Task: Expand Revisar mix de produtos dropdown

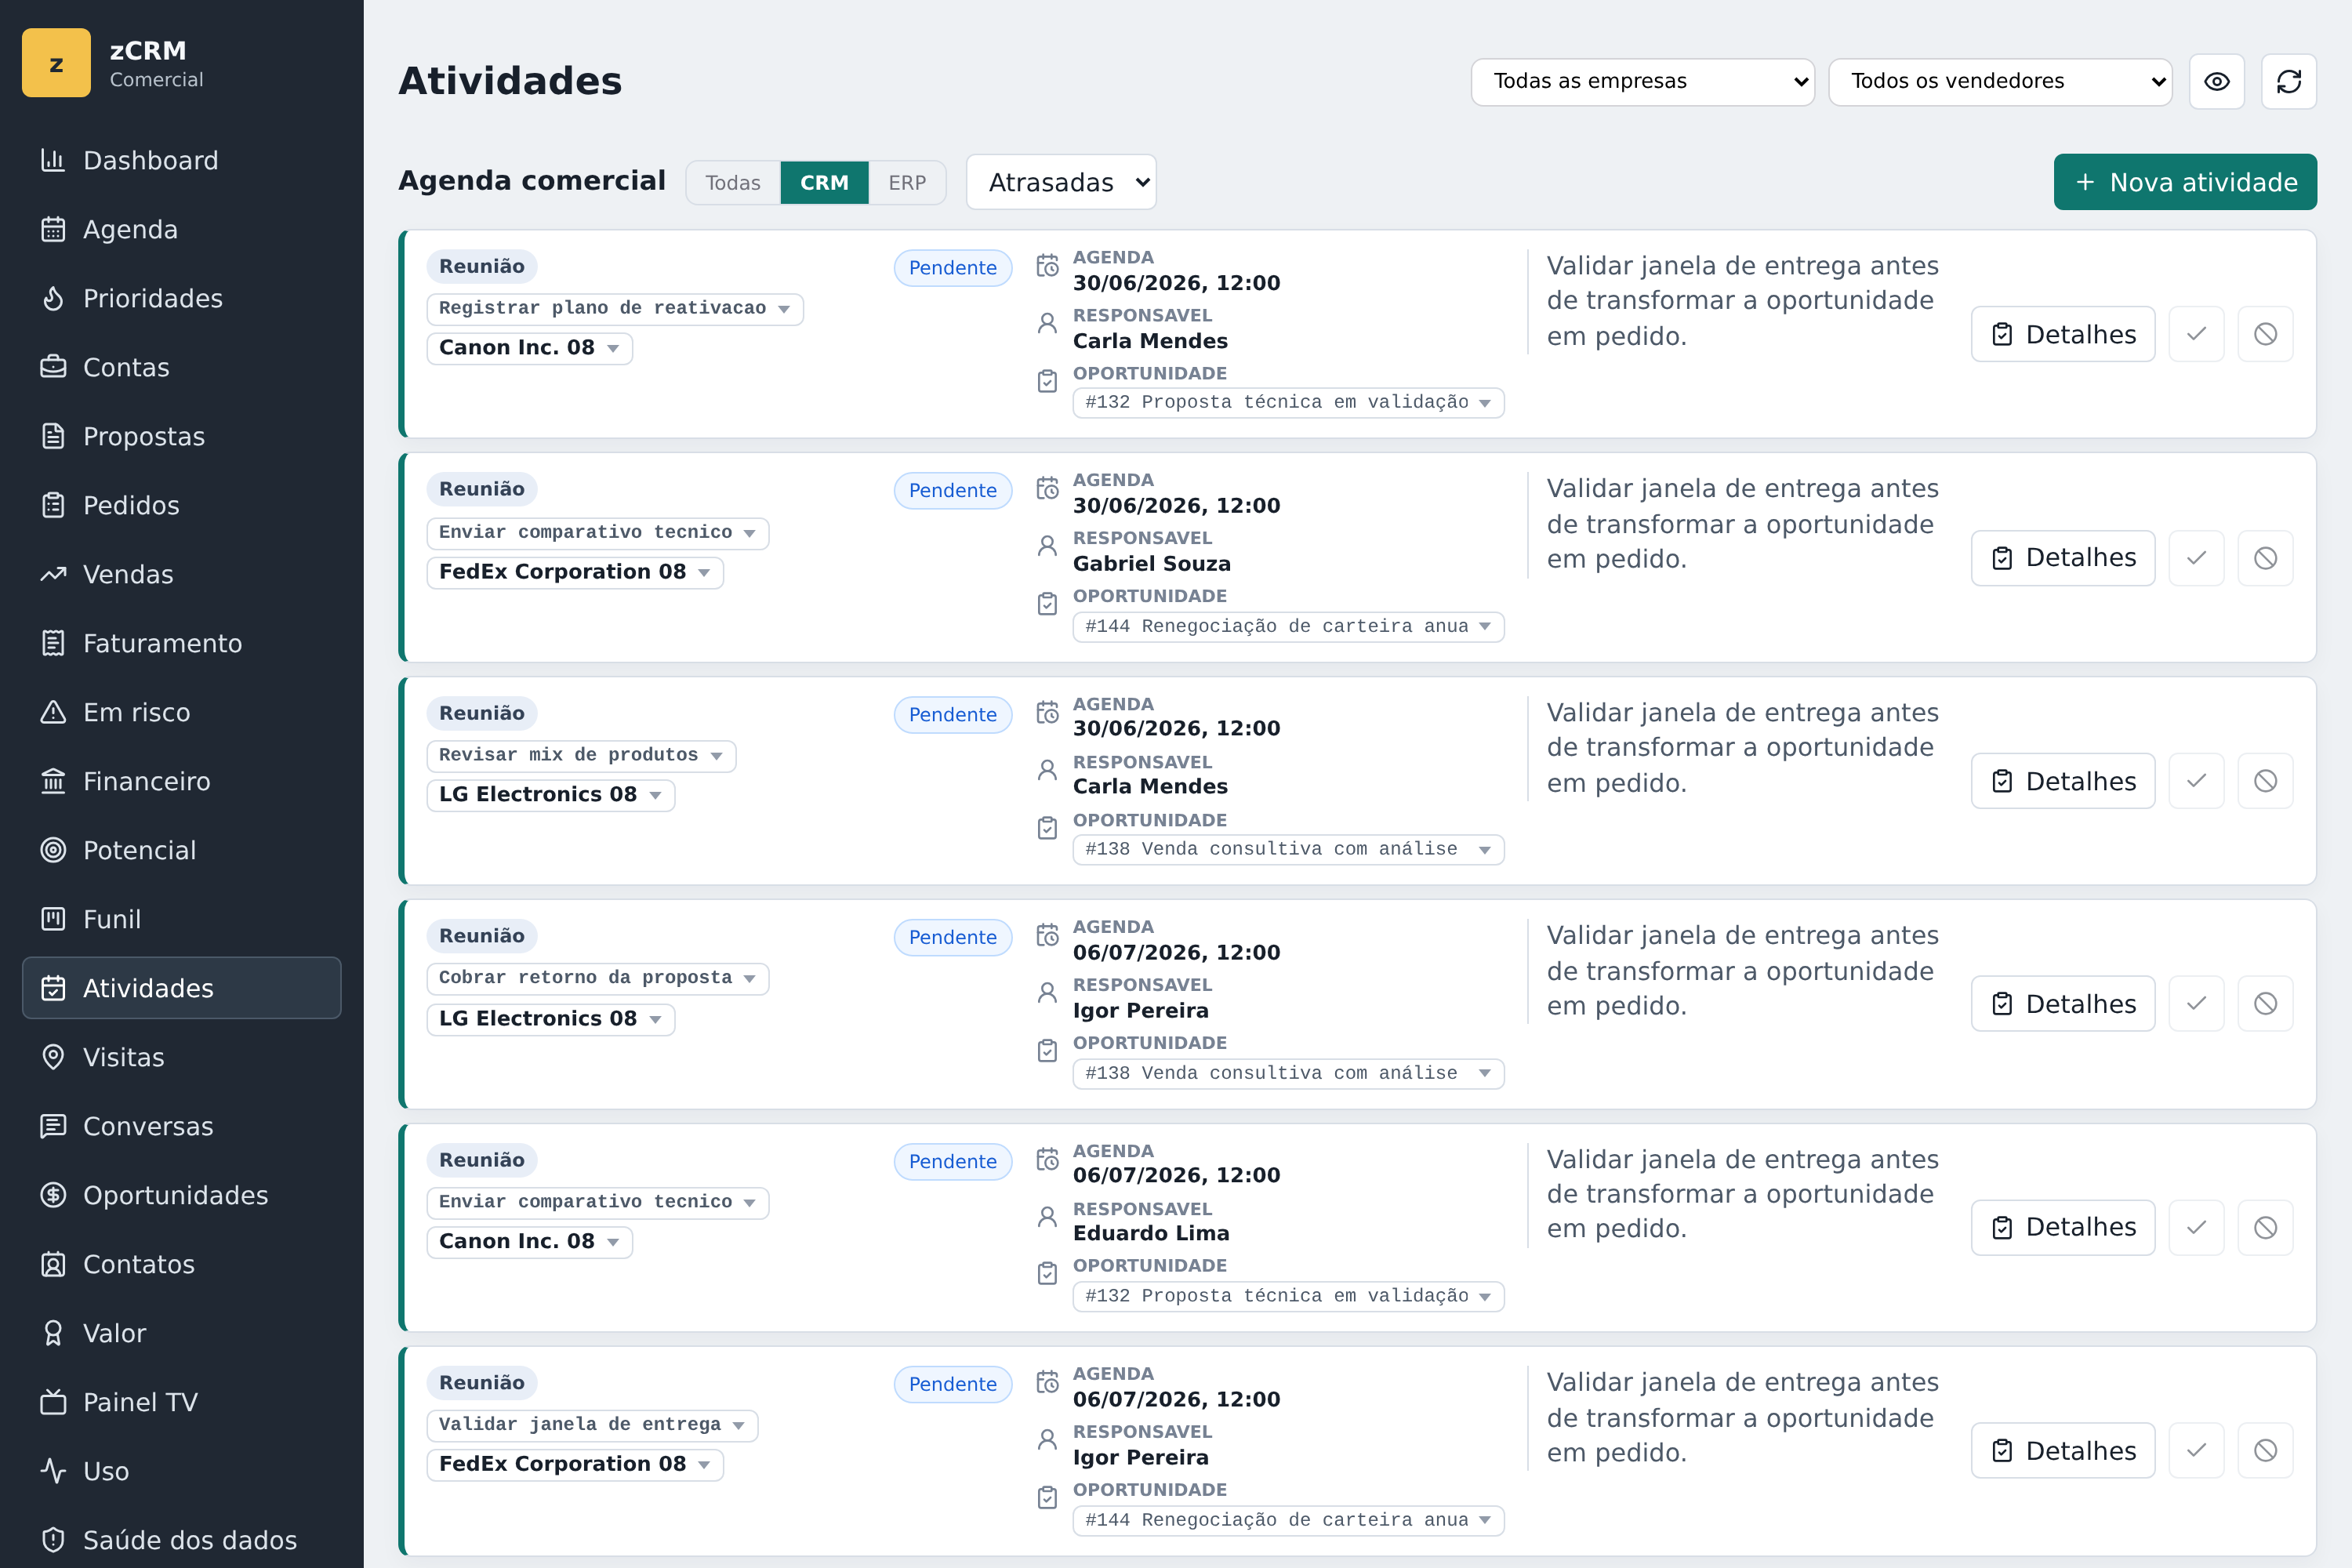Action: tap(581, 755)
